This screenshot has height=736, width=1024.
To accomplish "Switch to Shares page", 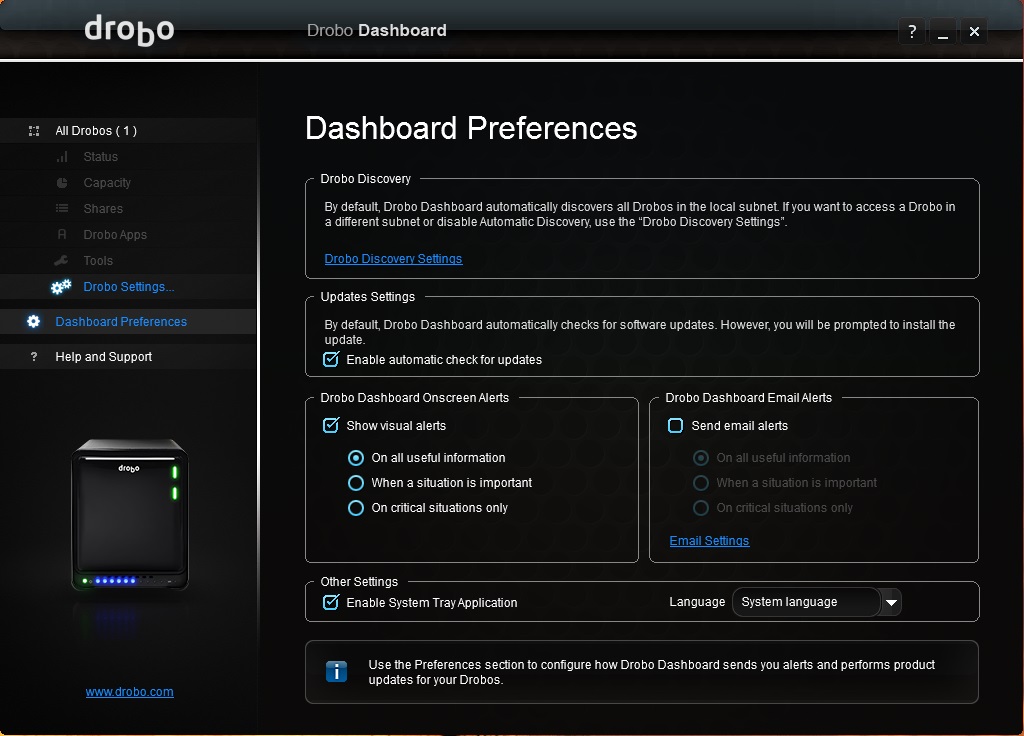I will (103, 208).
